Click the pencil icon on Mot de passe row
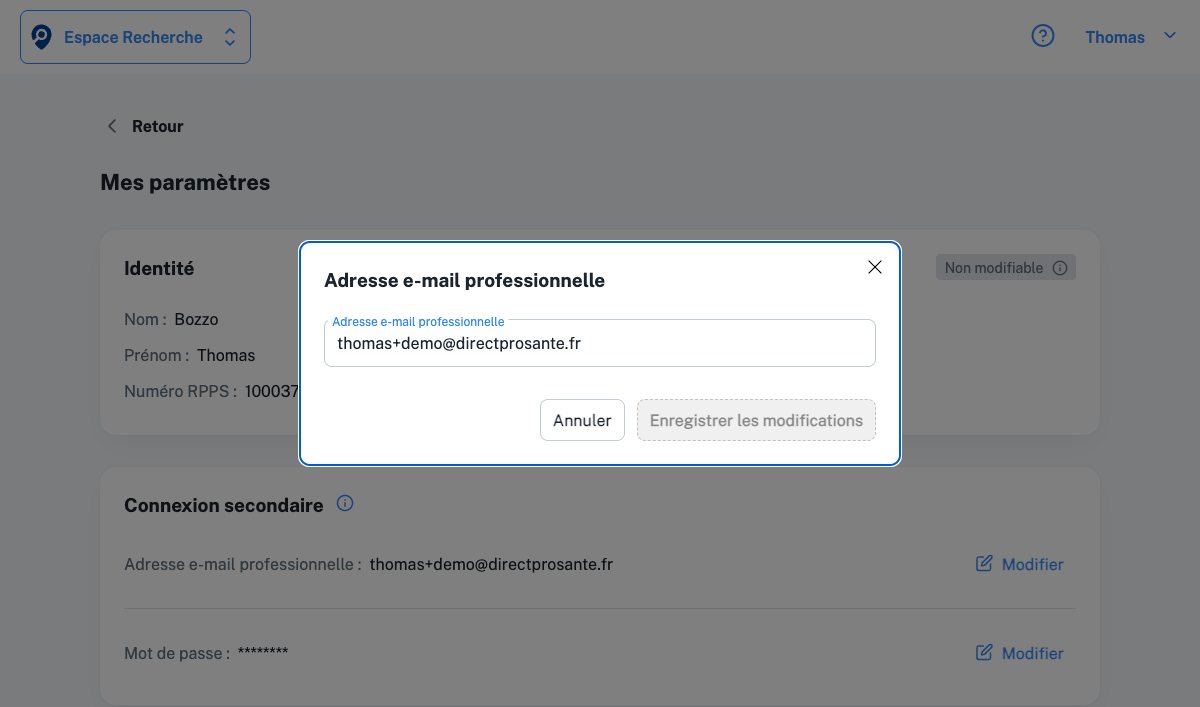Screen dimensions: 1200x707 (984, 653)
